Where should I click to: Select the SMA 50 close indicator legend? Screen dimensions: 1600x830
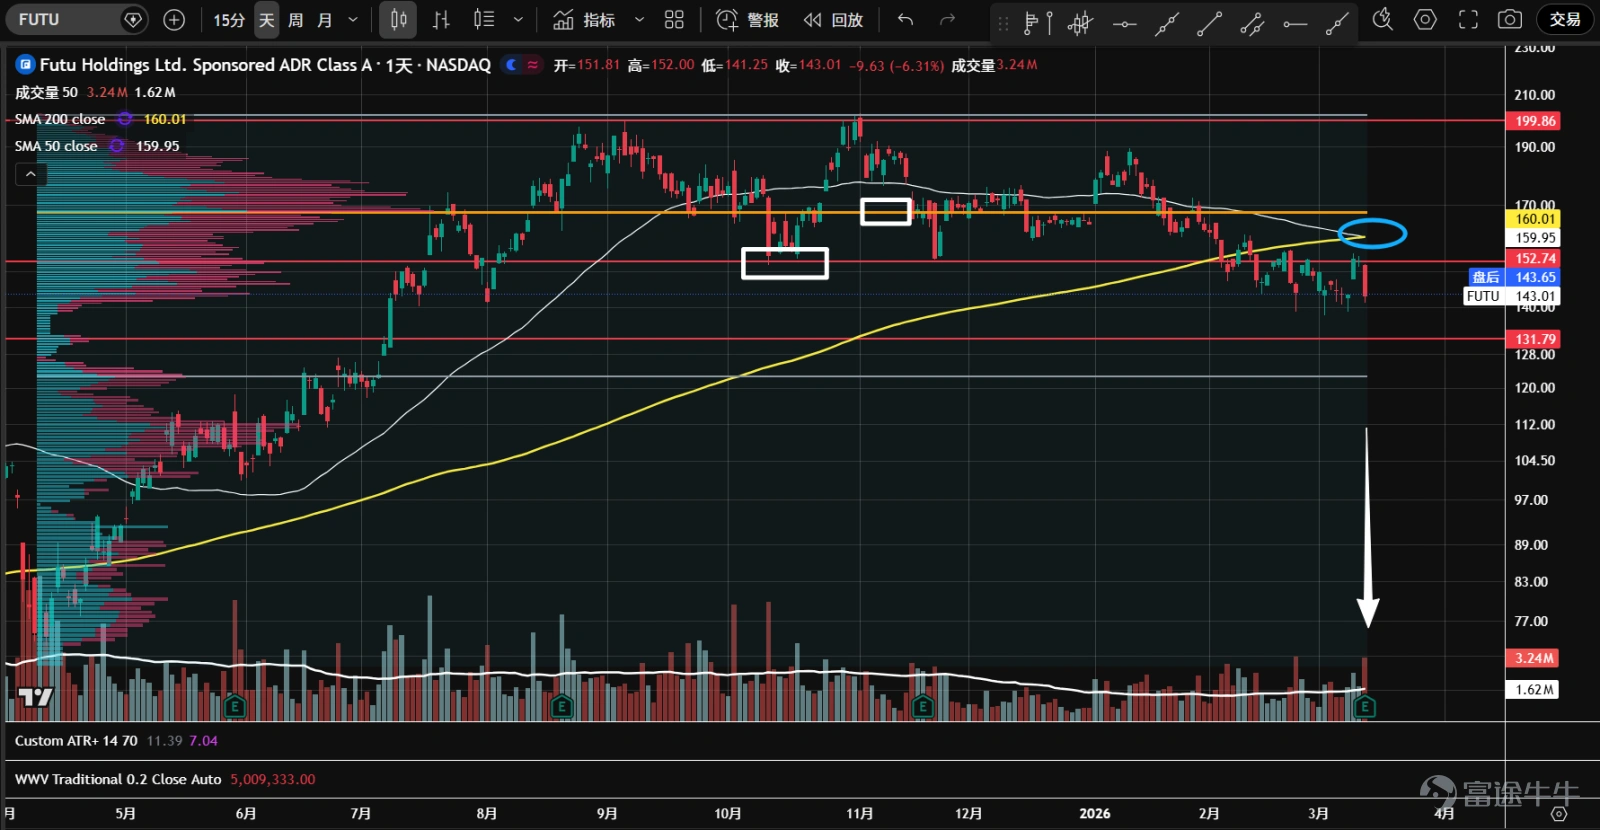(56, 146)
